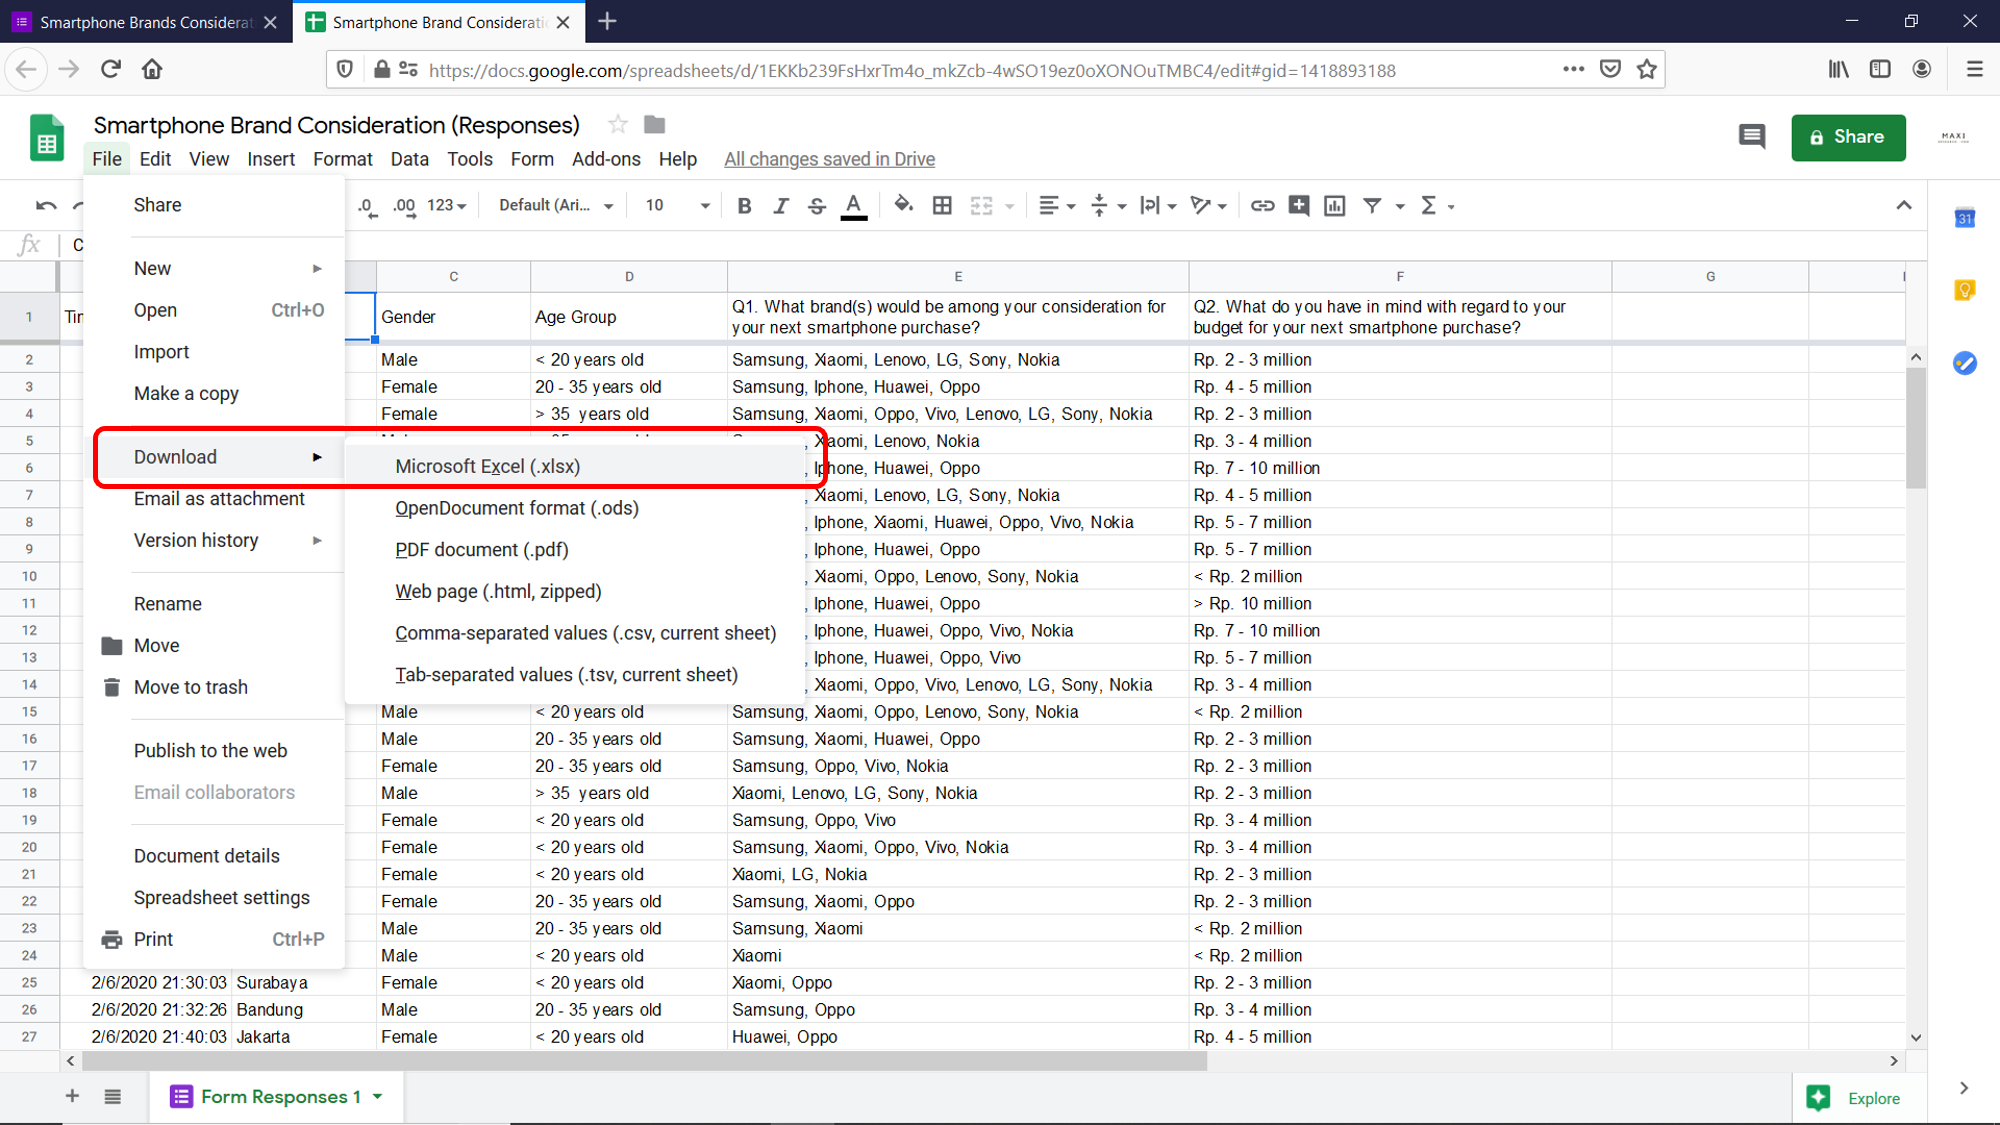
Task: Open Form Responses 1 tab dropdown arrow
Action: click(x=378, y=1097)
